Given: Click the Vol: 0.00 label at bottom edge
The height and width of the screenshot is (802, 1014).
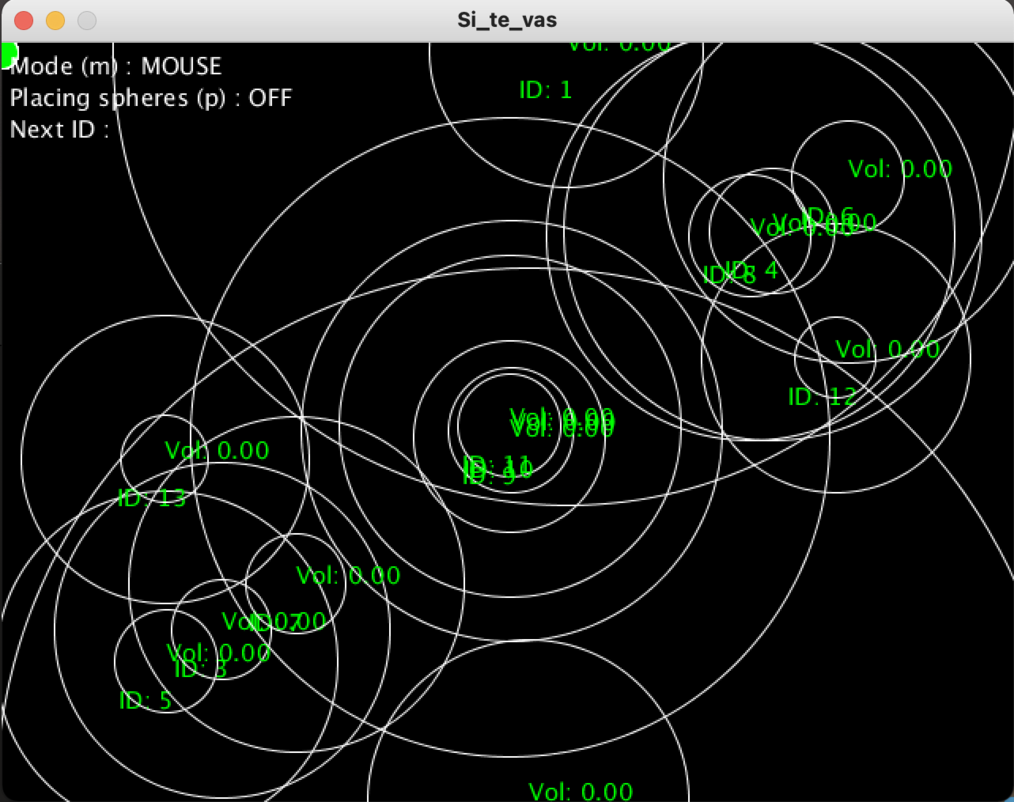Looking at the screenshot, I should pos(580,791).
